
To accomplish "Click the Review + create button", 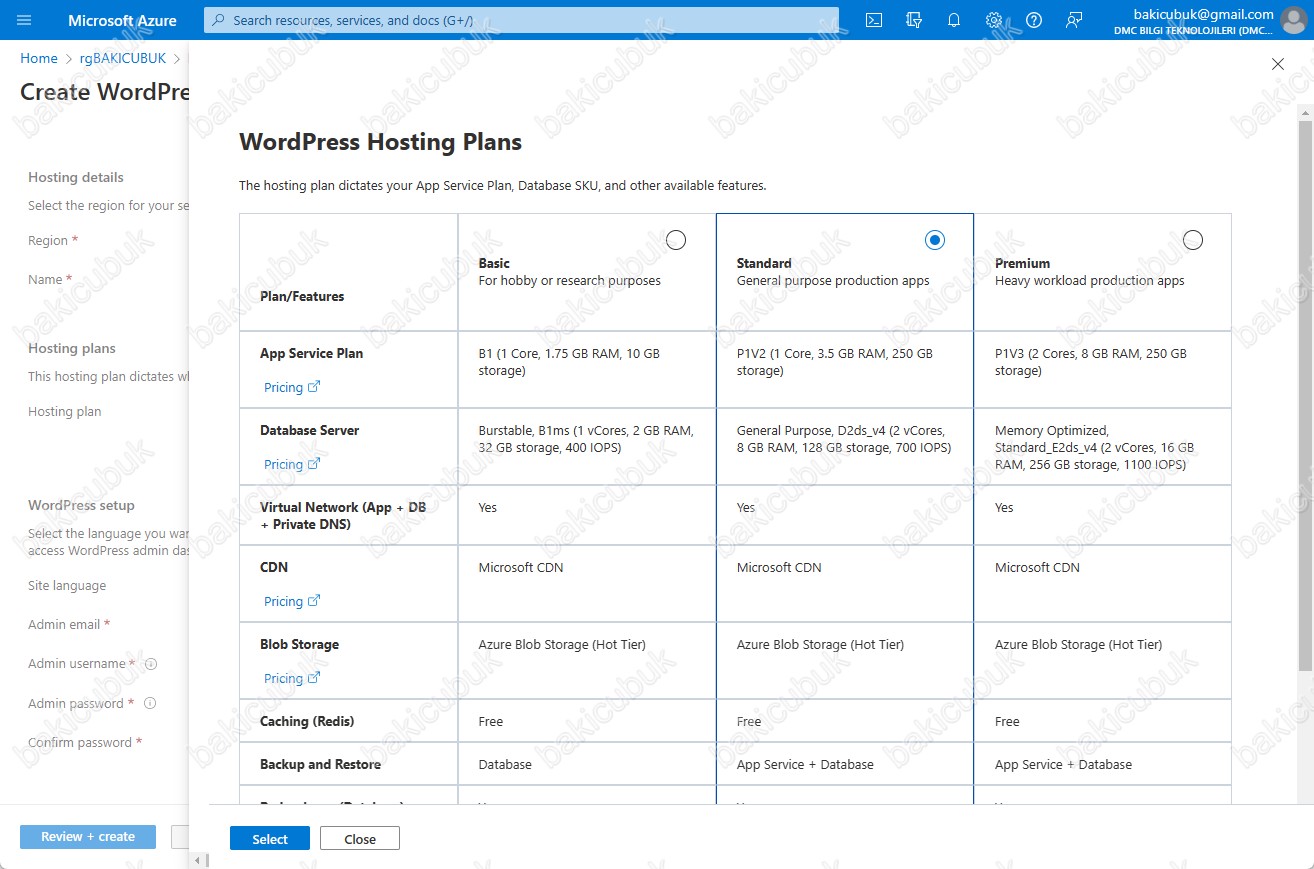I will [x=88, y=836].
